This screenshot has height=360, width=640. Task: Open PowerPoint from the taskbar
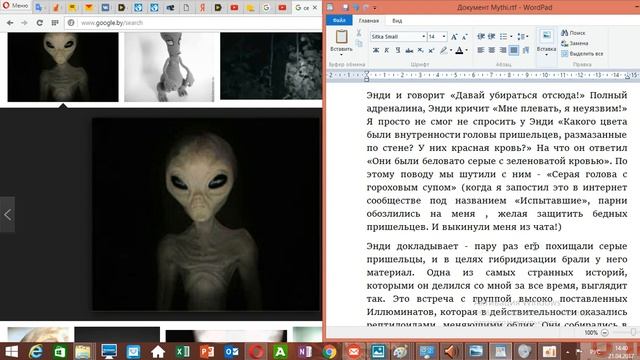click(x=207, y=351)
